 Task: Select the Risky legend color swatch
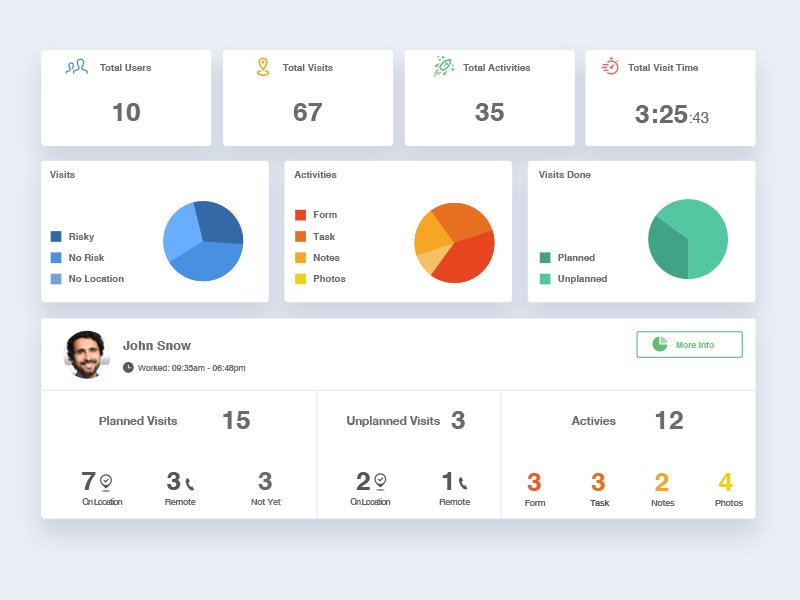56,236
